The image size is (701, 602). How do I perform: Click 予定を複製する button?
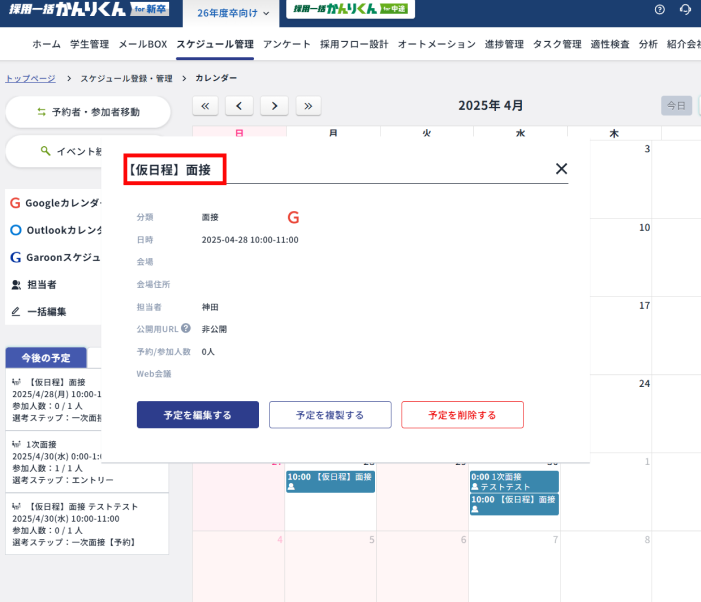[329, 415]
